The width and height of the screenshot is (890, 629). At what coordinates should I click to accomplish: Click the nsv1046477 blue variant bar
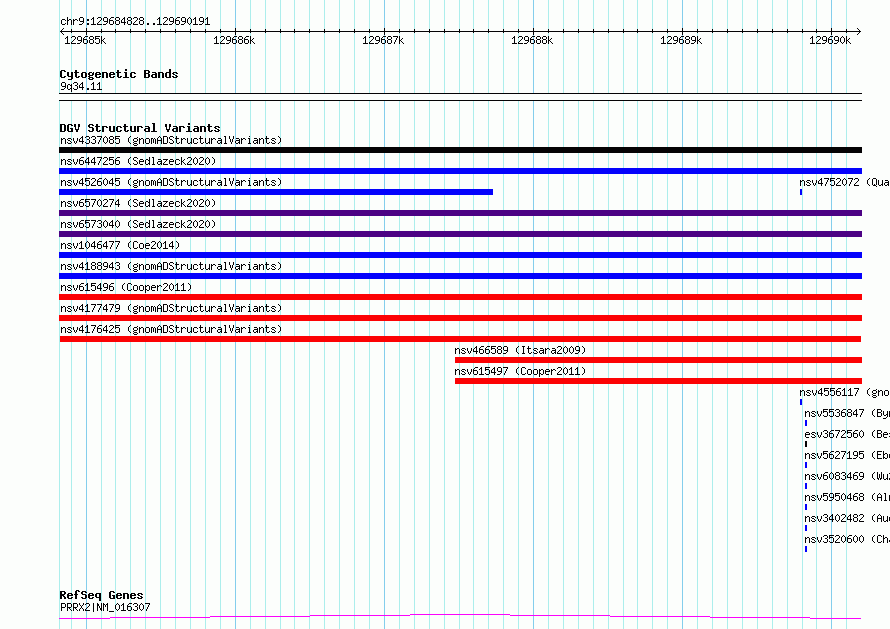pyautogui.click(x=460, y=255)
